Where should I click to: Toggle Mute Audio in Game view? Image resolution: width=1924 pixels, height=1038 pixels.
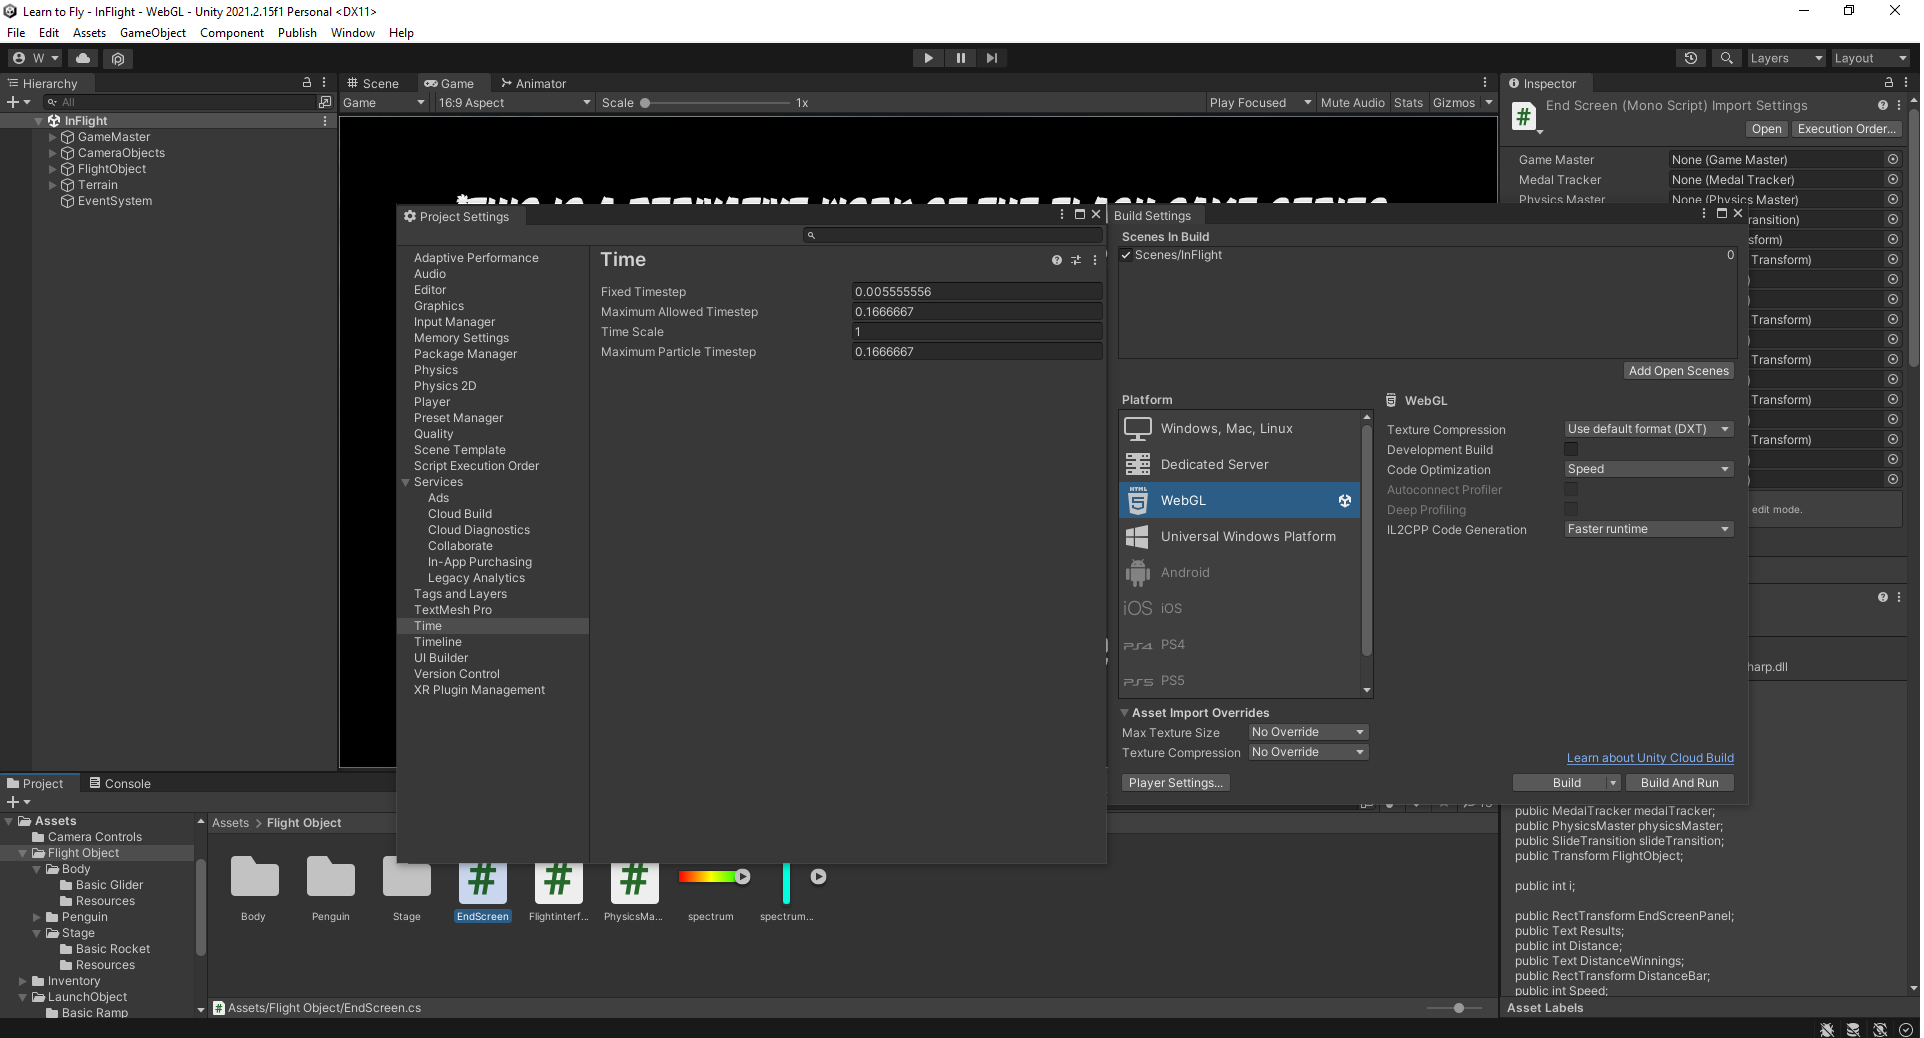pyautogui.click(x=1352, y=103)
